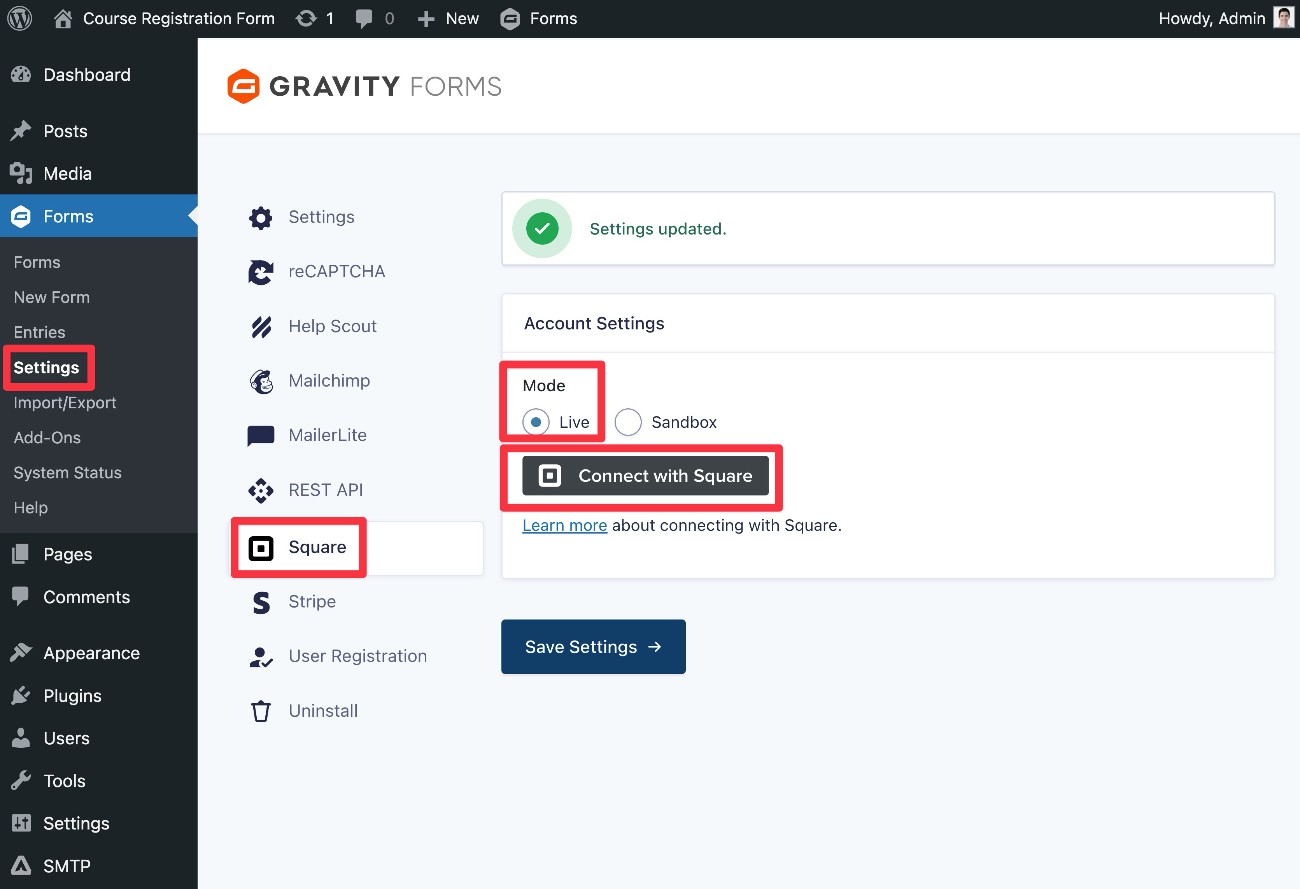Switch payment mode to Sandbox
Viewport: 1300px width, 889px height.
pyautogui.click(x=628, y=422)
